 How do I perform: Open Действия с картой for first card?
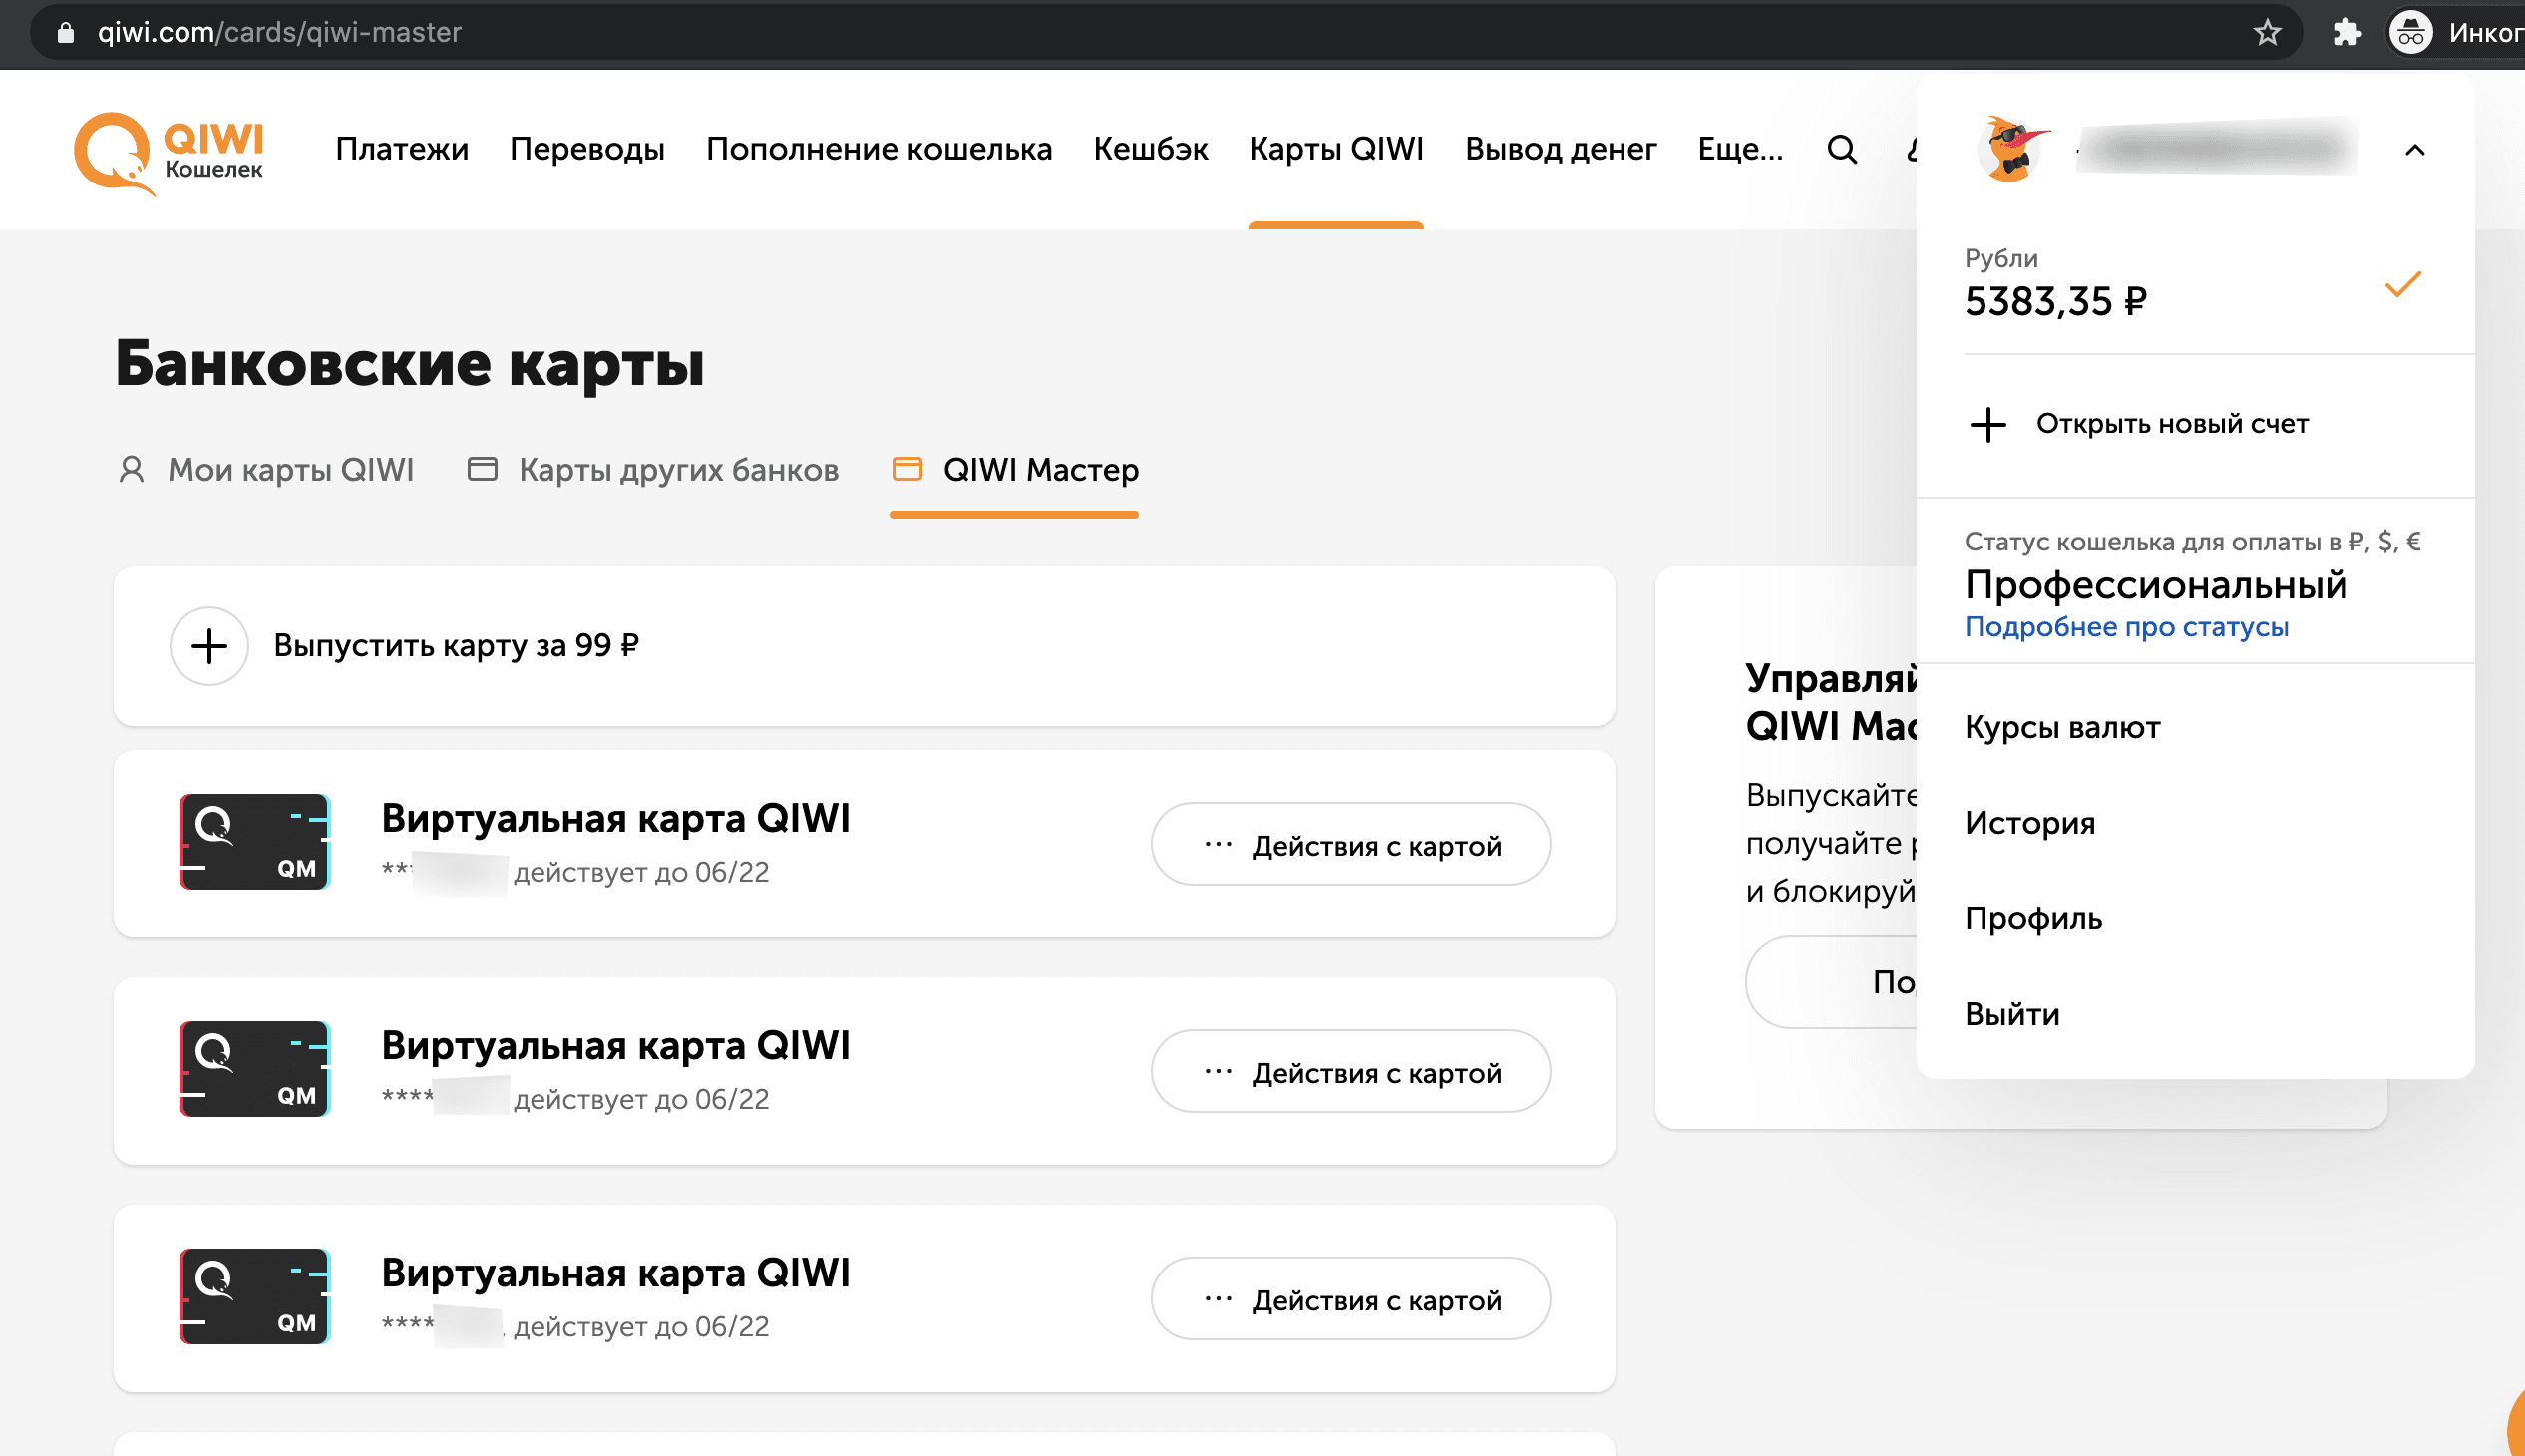coord(1351,845)
